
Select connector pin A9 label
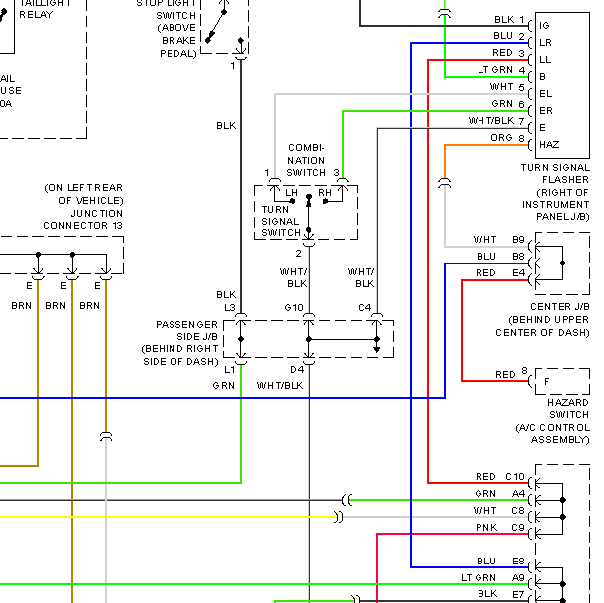click(518, 578)
